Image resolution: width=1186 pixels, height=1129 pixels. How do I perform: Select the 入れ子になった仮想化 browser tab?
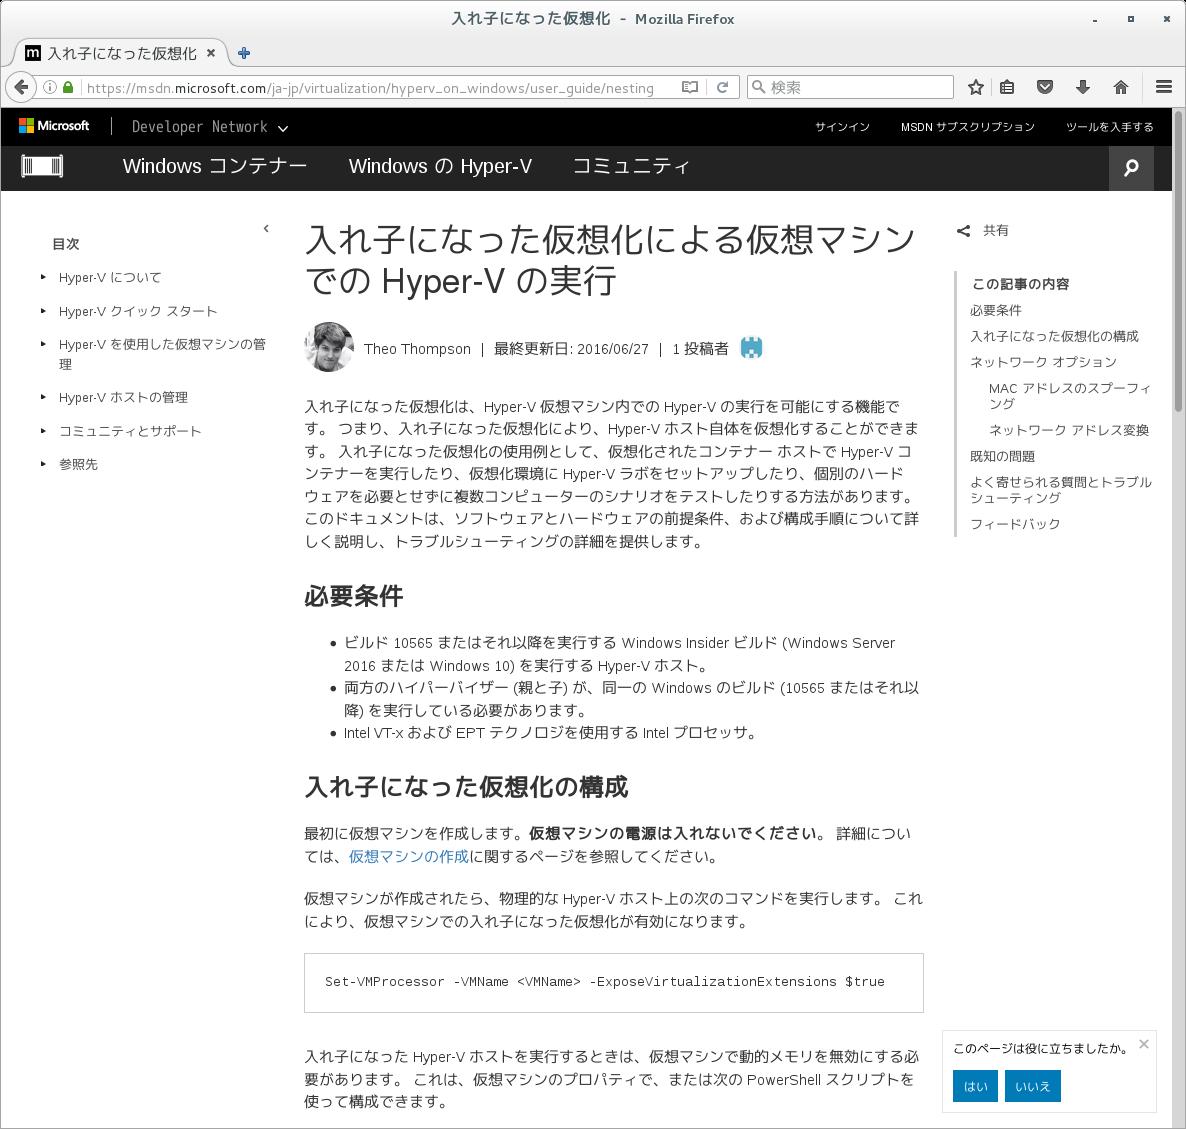(x=121, y=53)
